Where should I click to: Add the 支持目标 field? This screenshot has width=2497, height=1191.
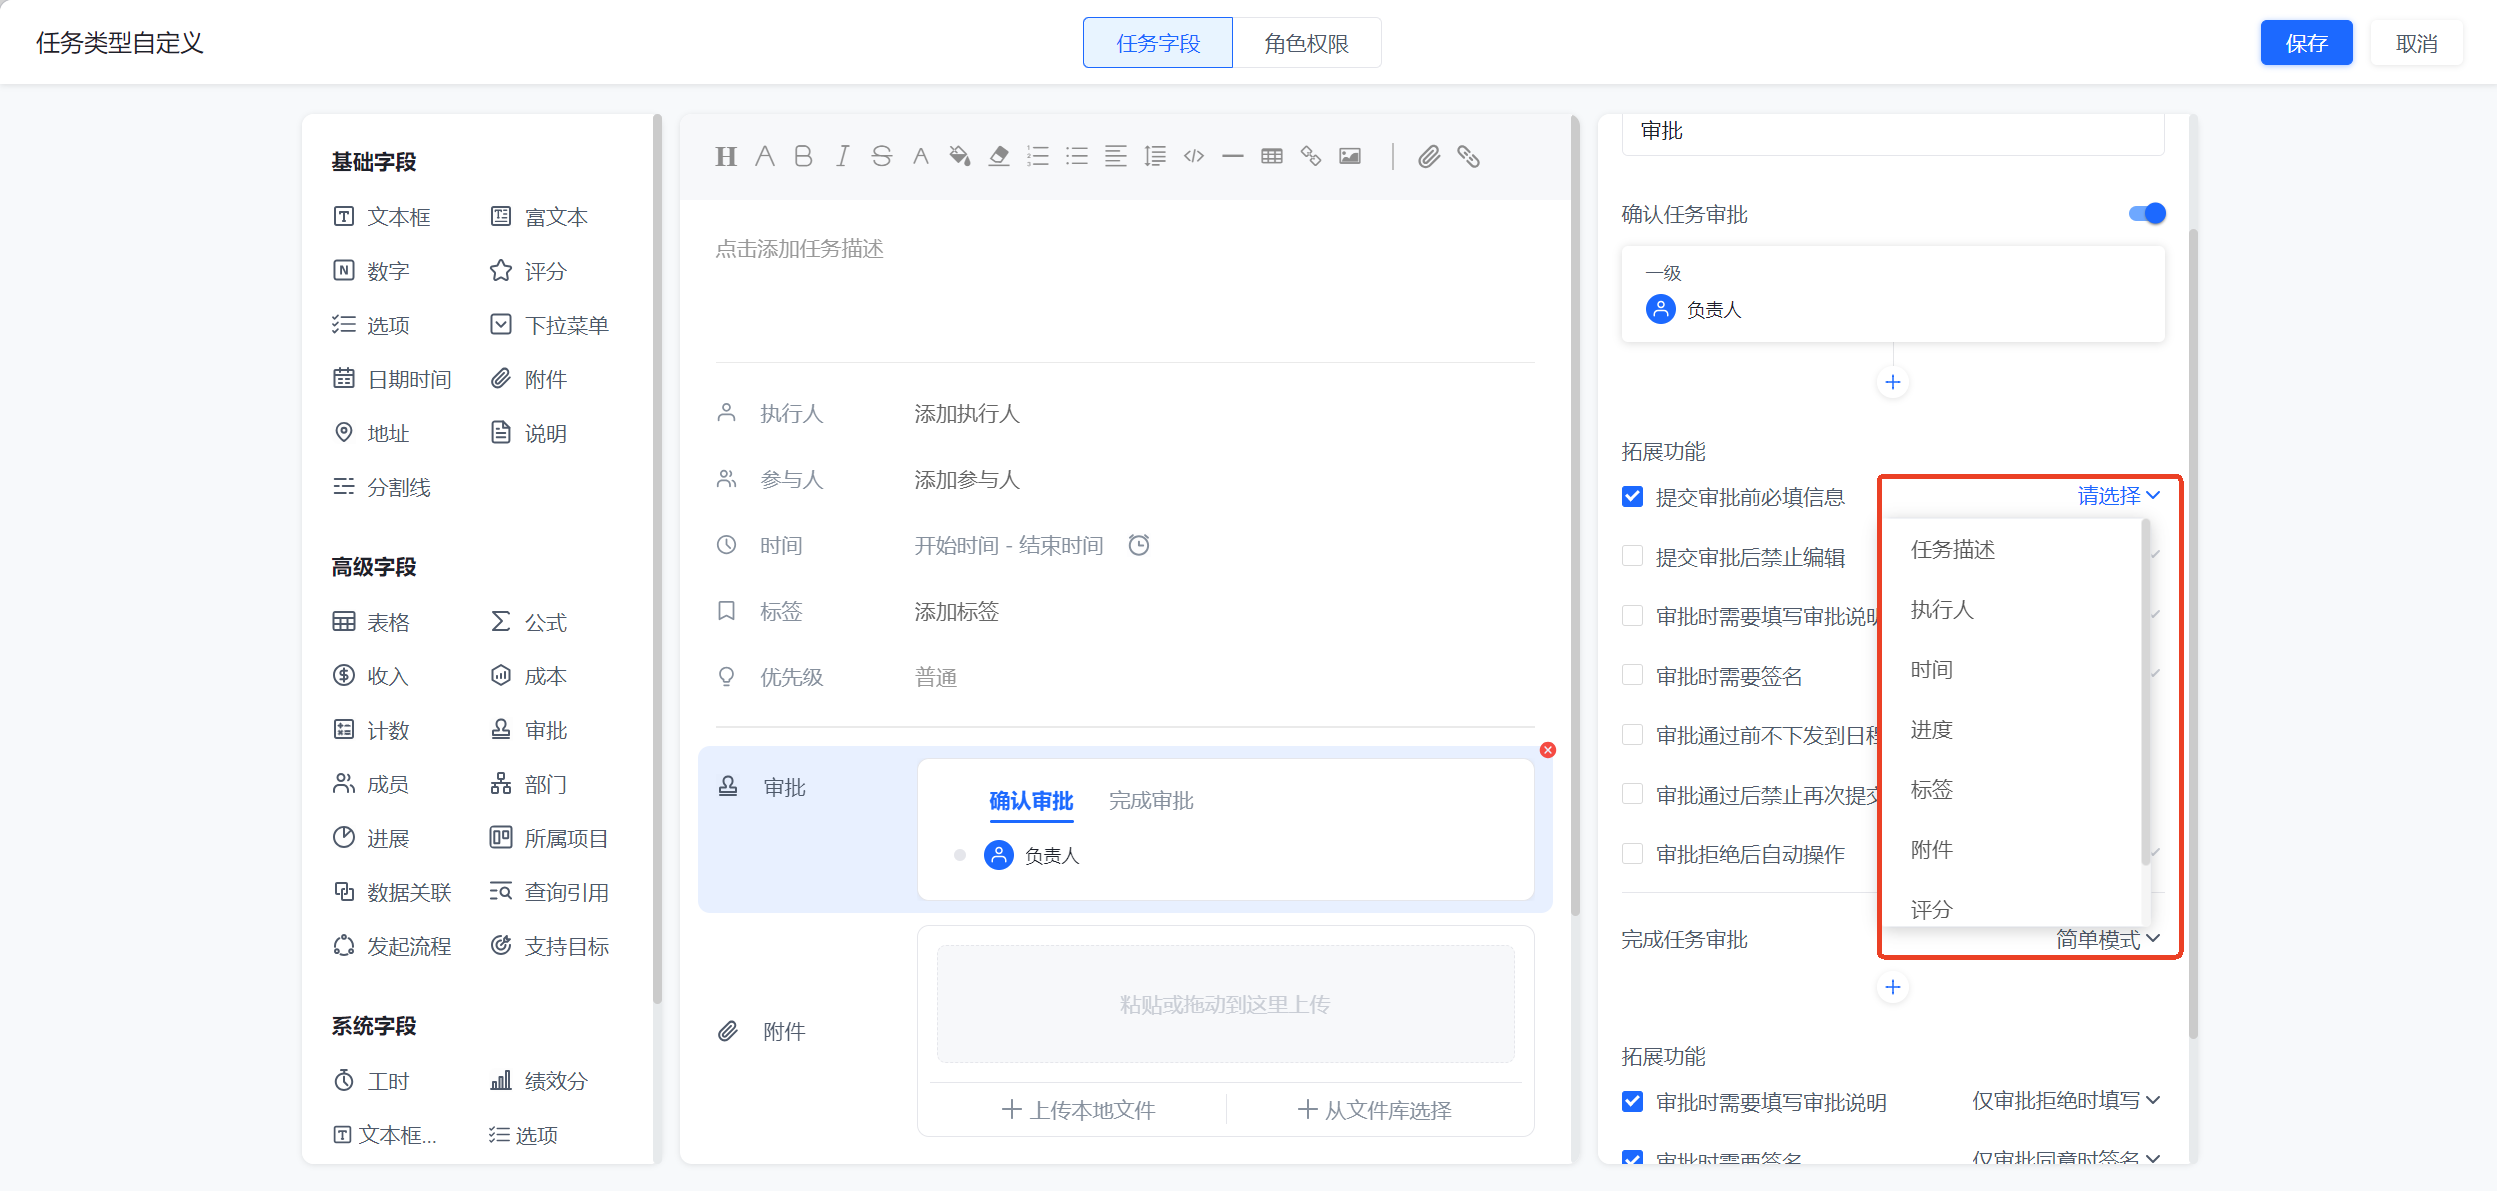click(x=550, y=946)
